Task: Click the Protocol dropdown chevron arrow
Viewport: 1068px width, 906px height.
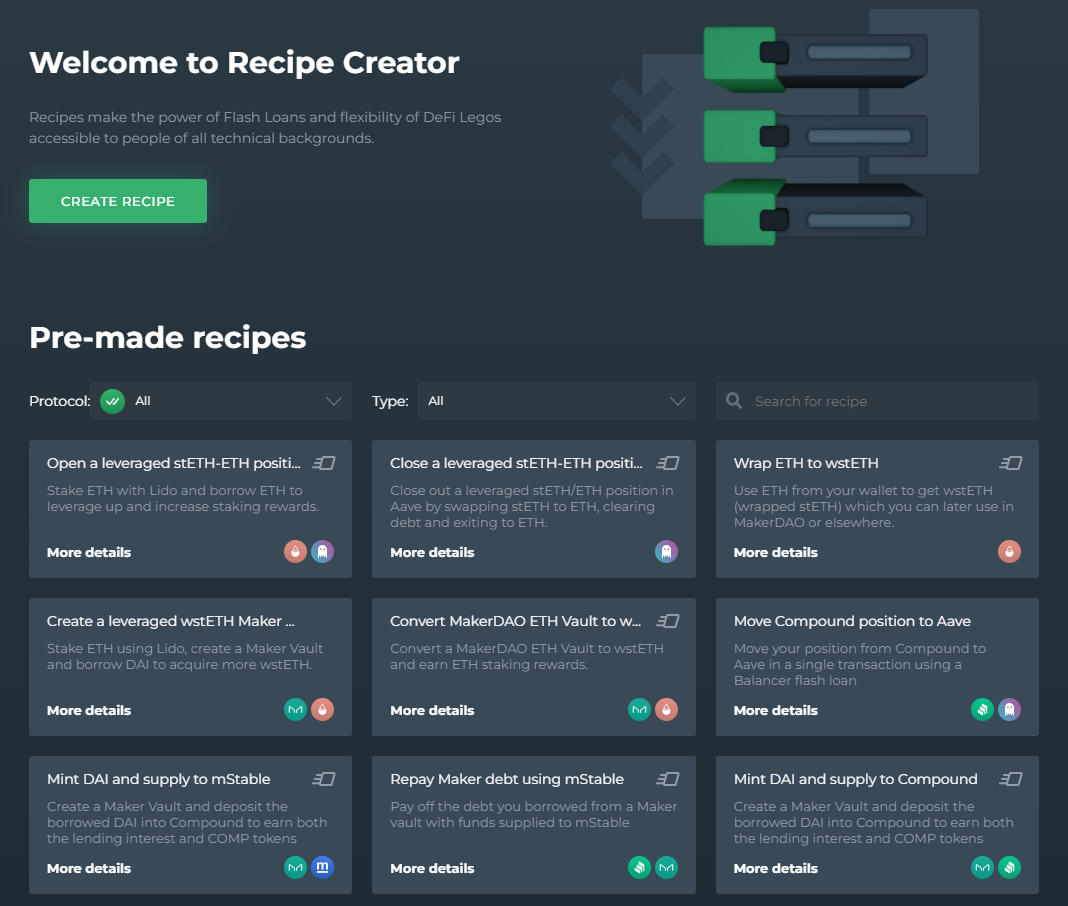Action: [334, 401]
